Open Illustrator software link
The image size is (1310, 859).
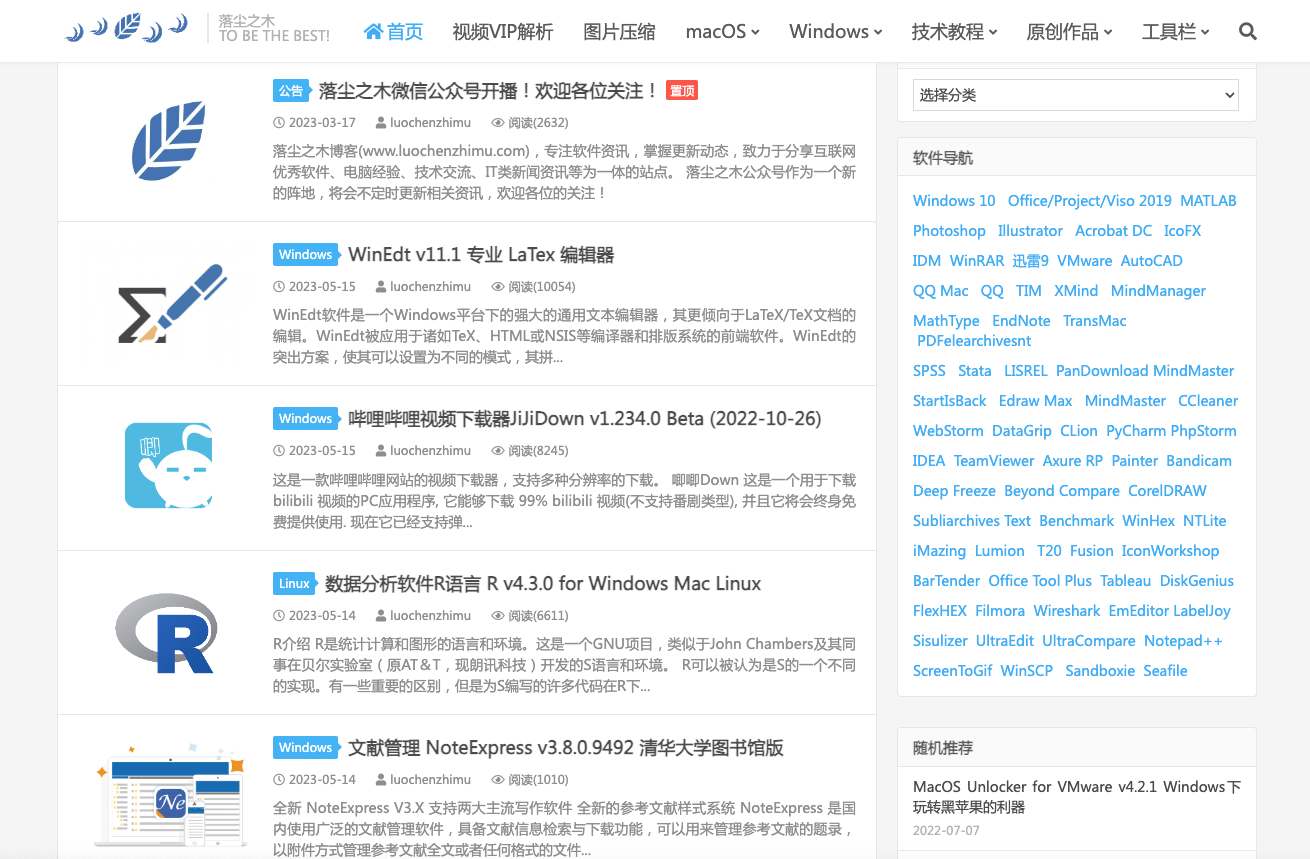coord(1030,231)
